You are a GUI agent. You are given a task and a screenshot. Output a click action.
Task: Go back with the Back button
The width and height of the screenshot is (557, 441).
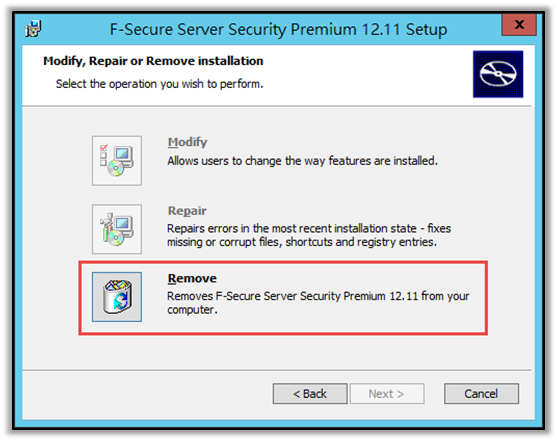pyautogui.click(x=310, y=393)
